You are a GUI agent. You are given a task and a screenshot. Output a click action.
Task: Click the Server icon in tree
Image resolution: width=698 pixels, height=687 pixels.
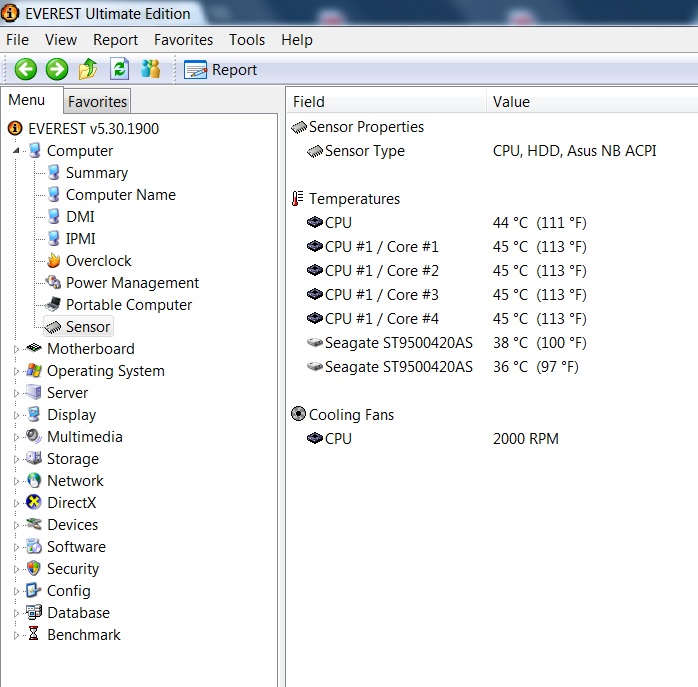click(34, 392)
